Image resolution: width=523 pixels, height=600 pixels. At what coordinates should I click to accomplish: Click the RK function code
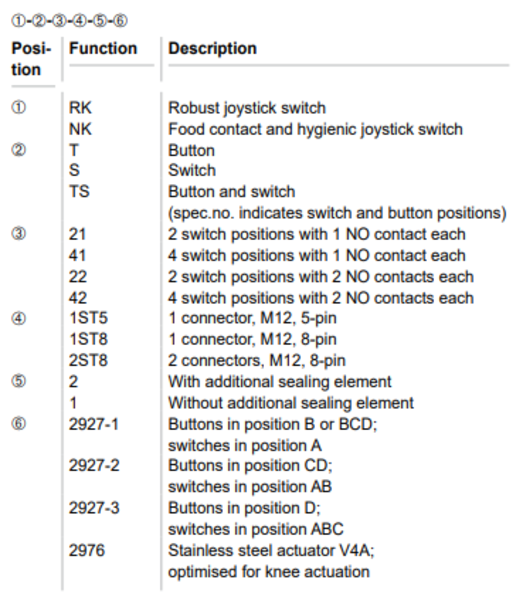(80, 108)
